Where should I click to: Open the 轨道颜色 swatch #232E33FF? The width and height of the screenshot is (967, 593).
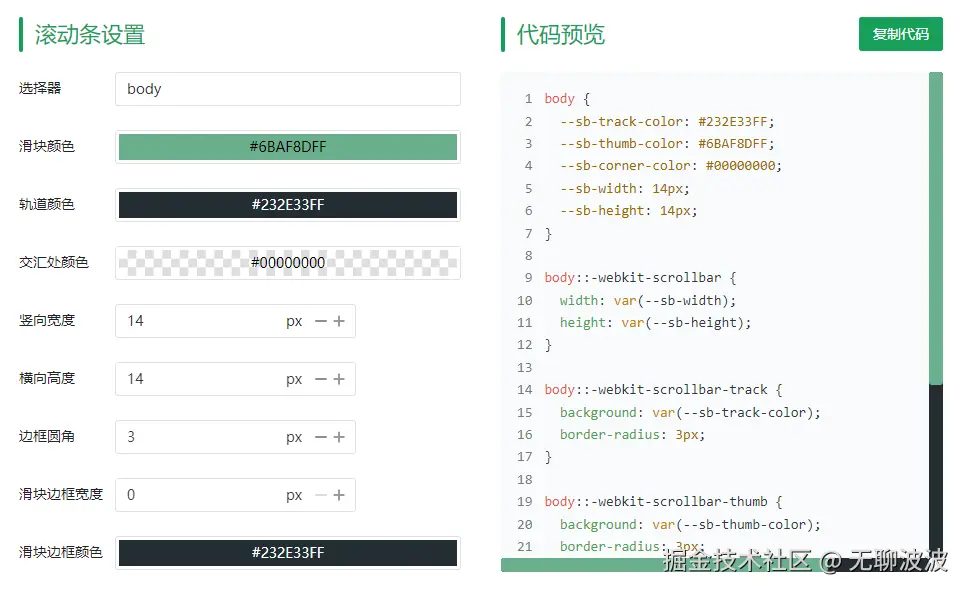pyautogui.click(x=287, y=205)
